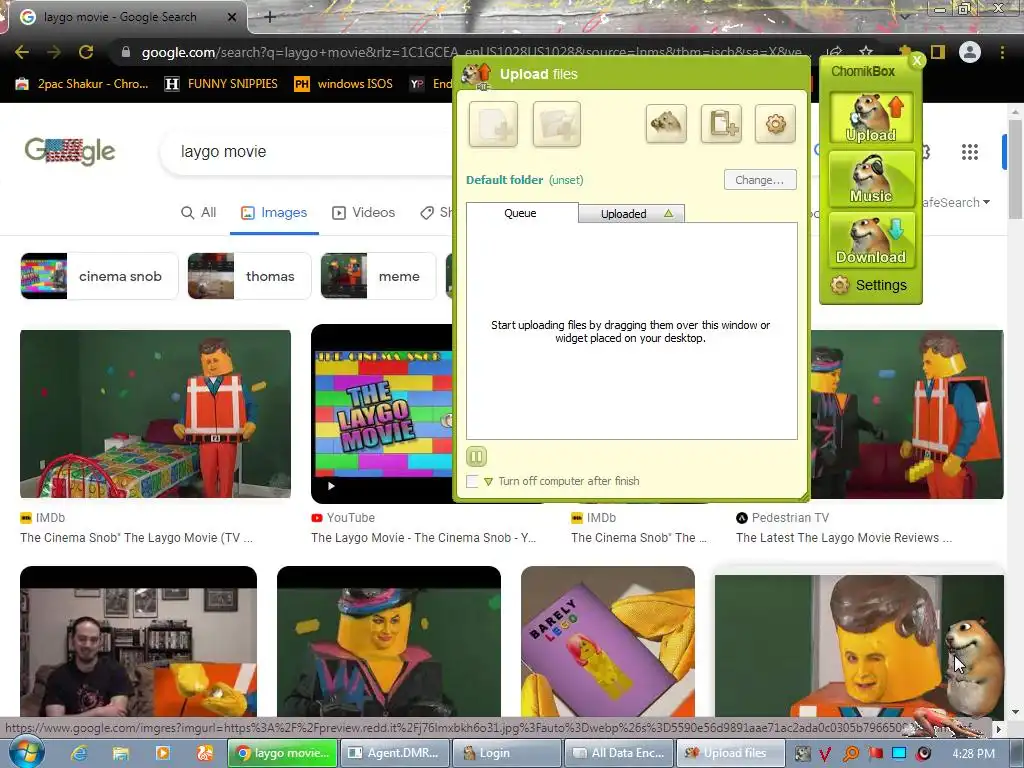Launch Internet Explorer from taskbar
1024x768 pixels.
tap(80, 753)
